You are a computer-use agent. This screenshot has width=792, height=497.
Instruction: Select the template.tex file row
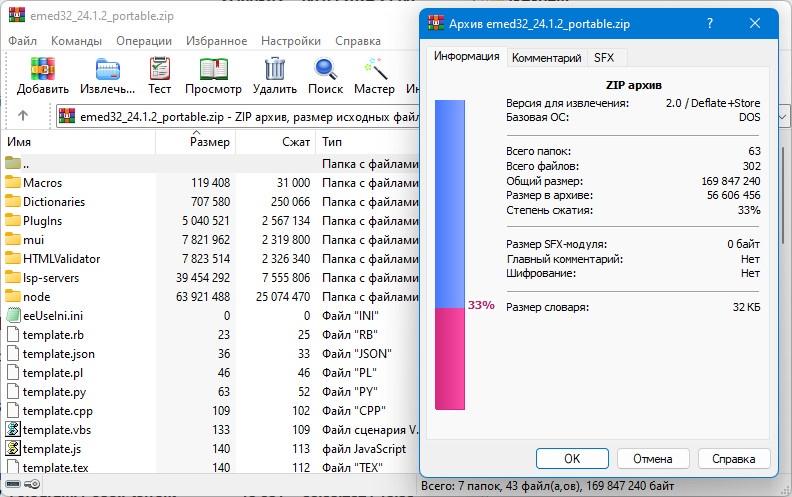point(210,467)
